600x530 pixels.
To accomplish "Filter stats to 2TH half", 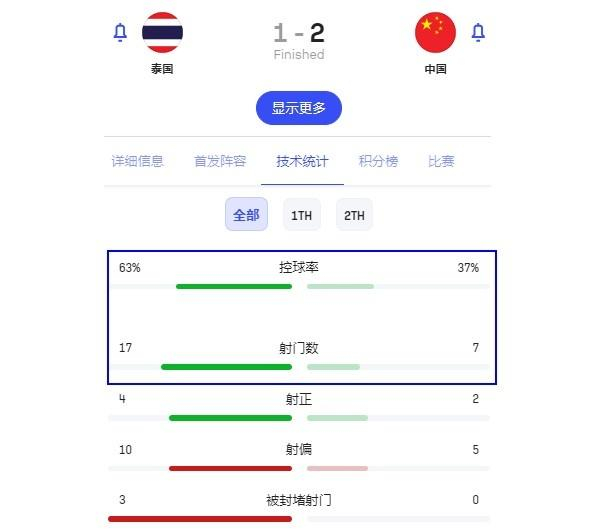I will pos(354,215).
